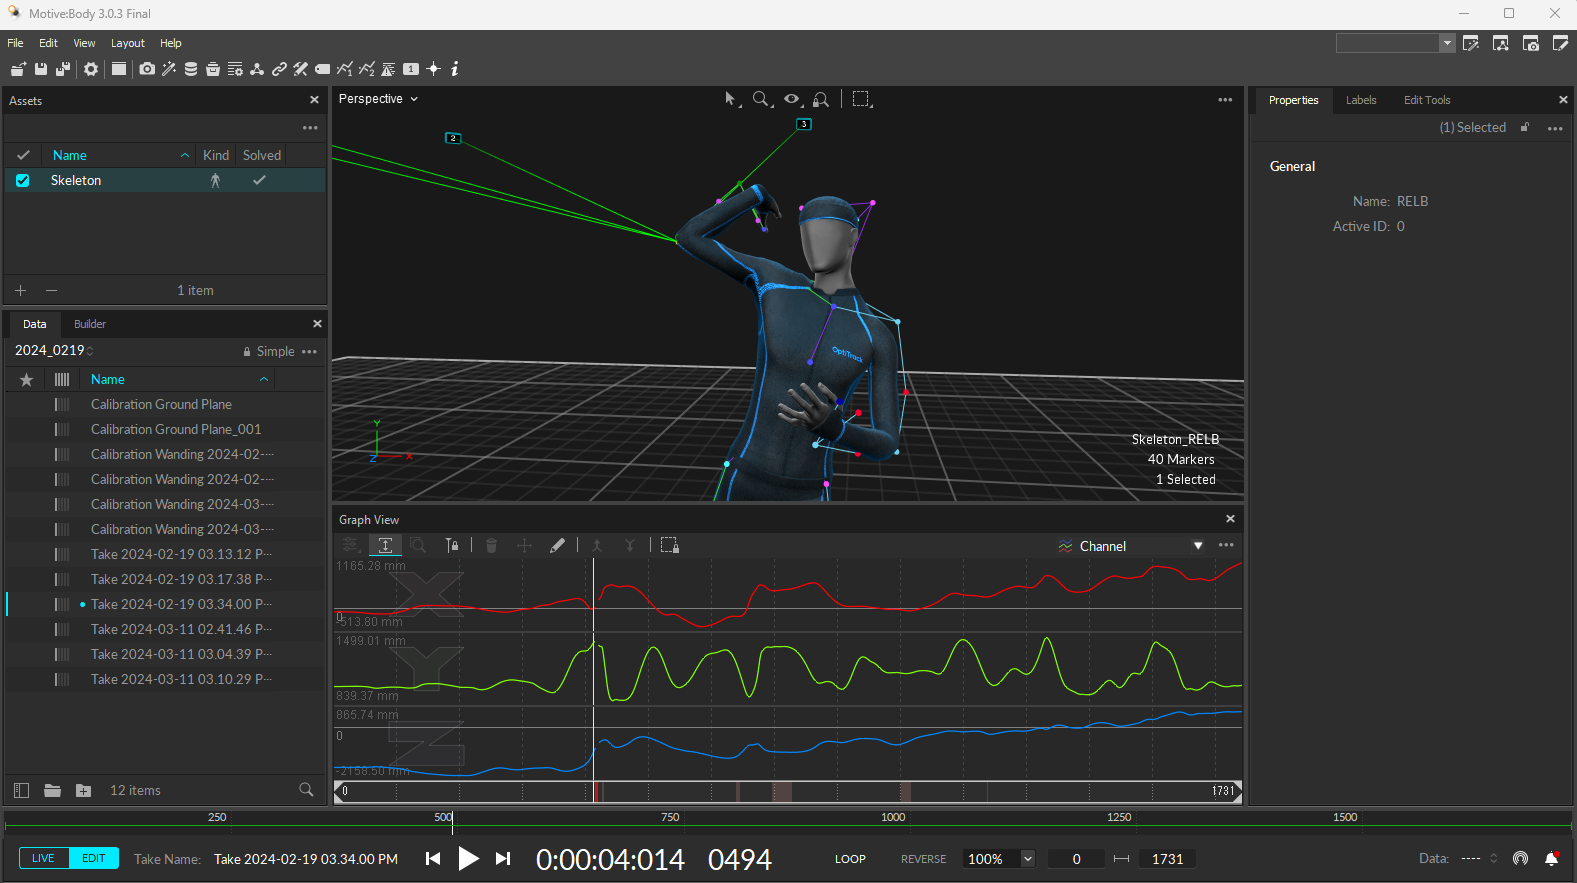
Task: Open the viewport three-dot options menu
Action: (x=1225, y=99)
